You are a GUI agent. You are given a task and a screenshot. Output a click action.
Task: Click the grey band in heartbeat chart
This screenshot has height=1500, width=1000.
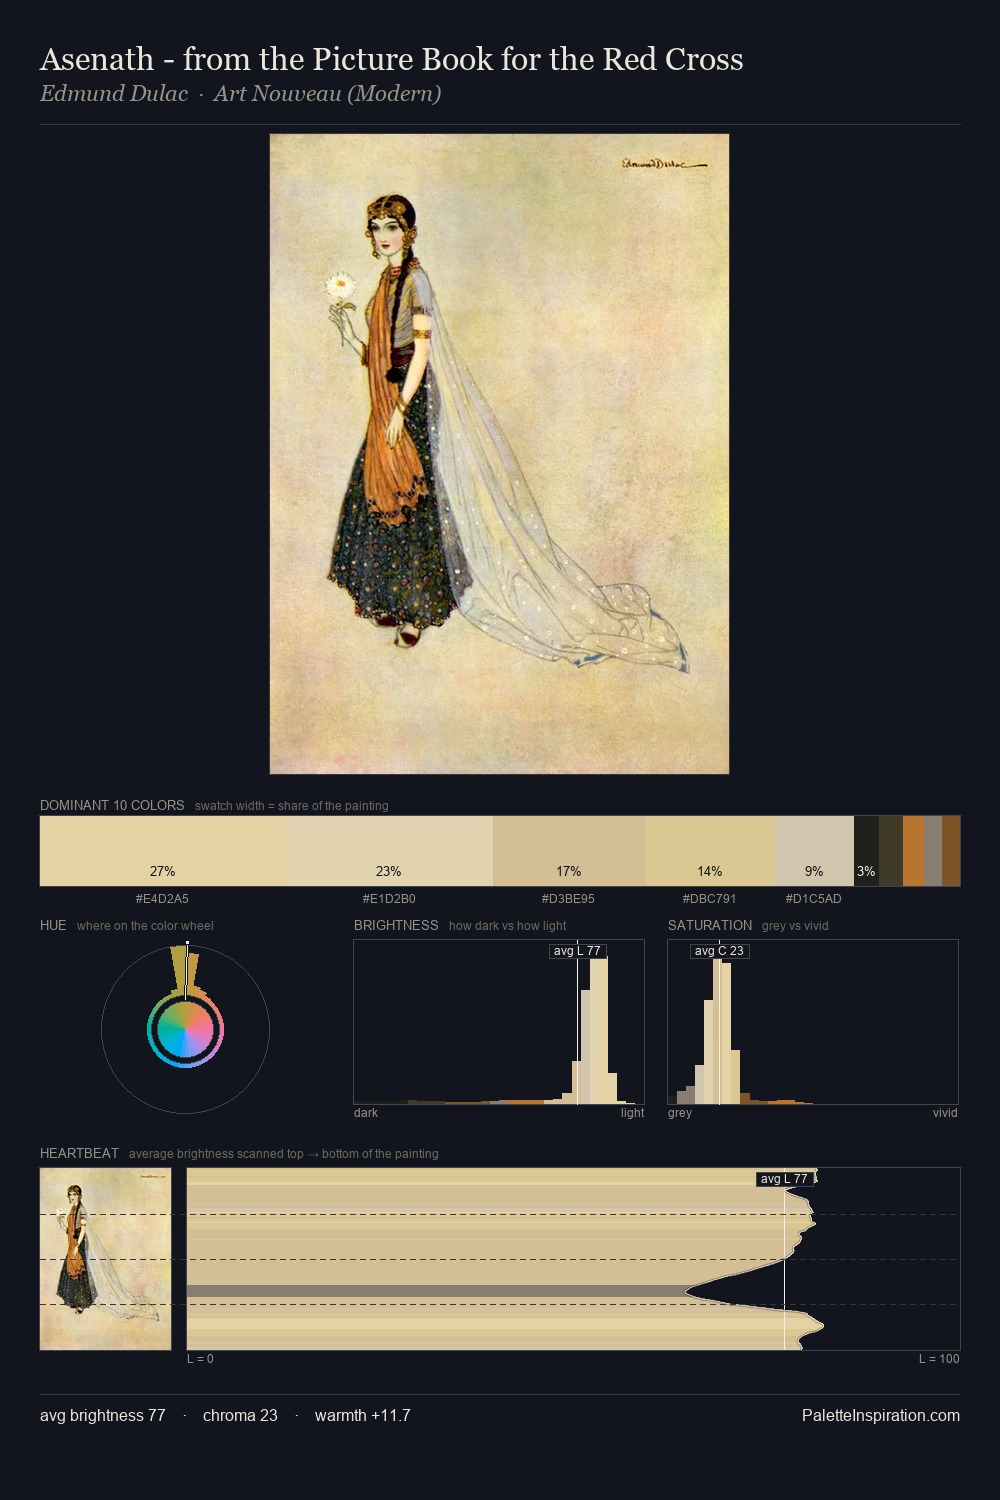point(437,1291)
